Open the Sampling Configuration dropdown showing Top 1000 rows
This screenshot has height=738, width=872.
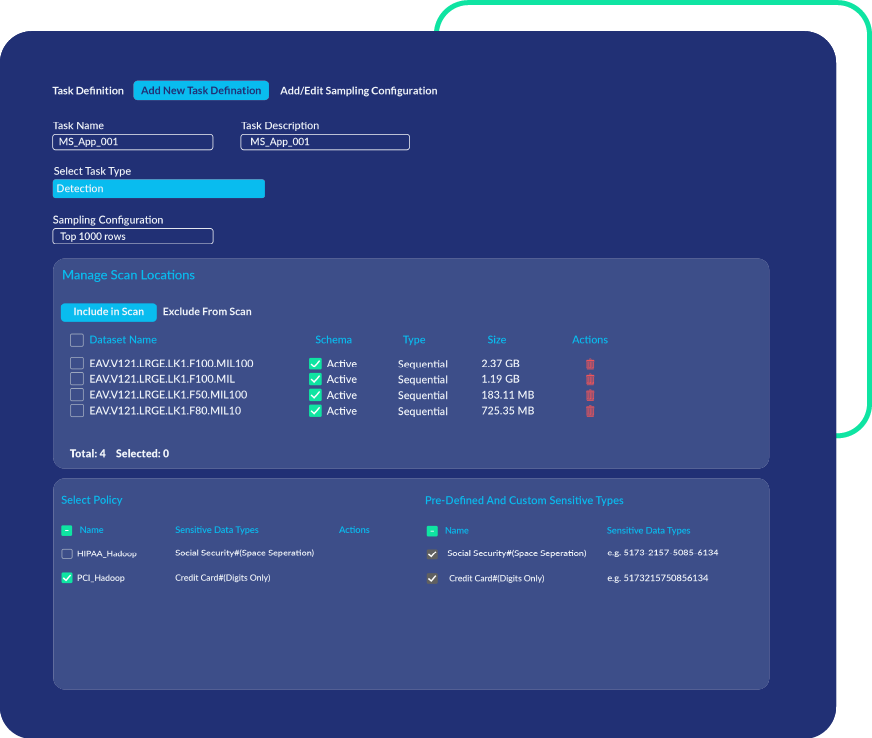click(132, 236)
